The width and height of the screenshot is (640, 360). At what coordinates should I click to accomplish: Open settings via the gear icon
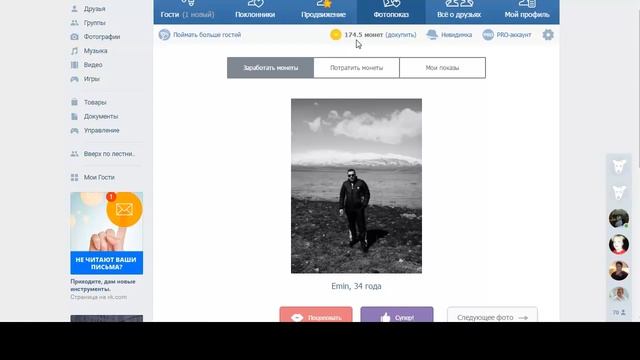click(548, 35)
